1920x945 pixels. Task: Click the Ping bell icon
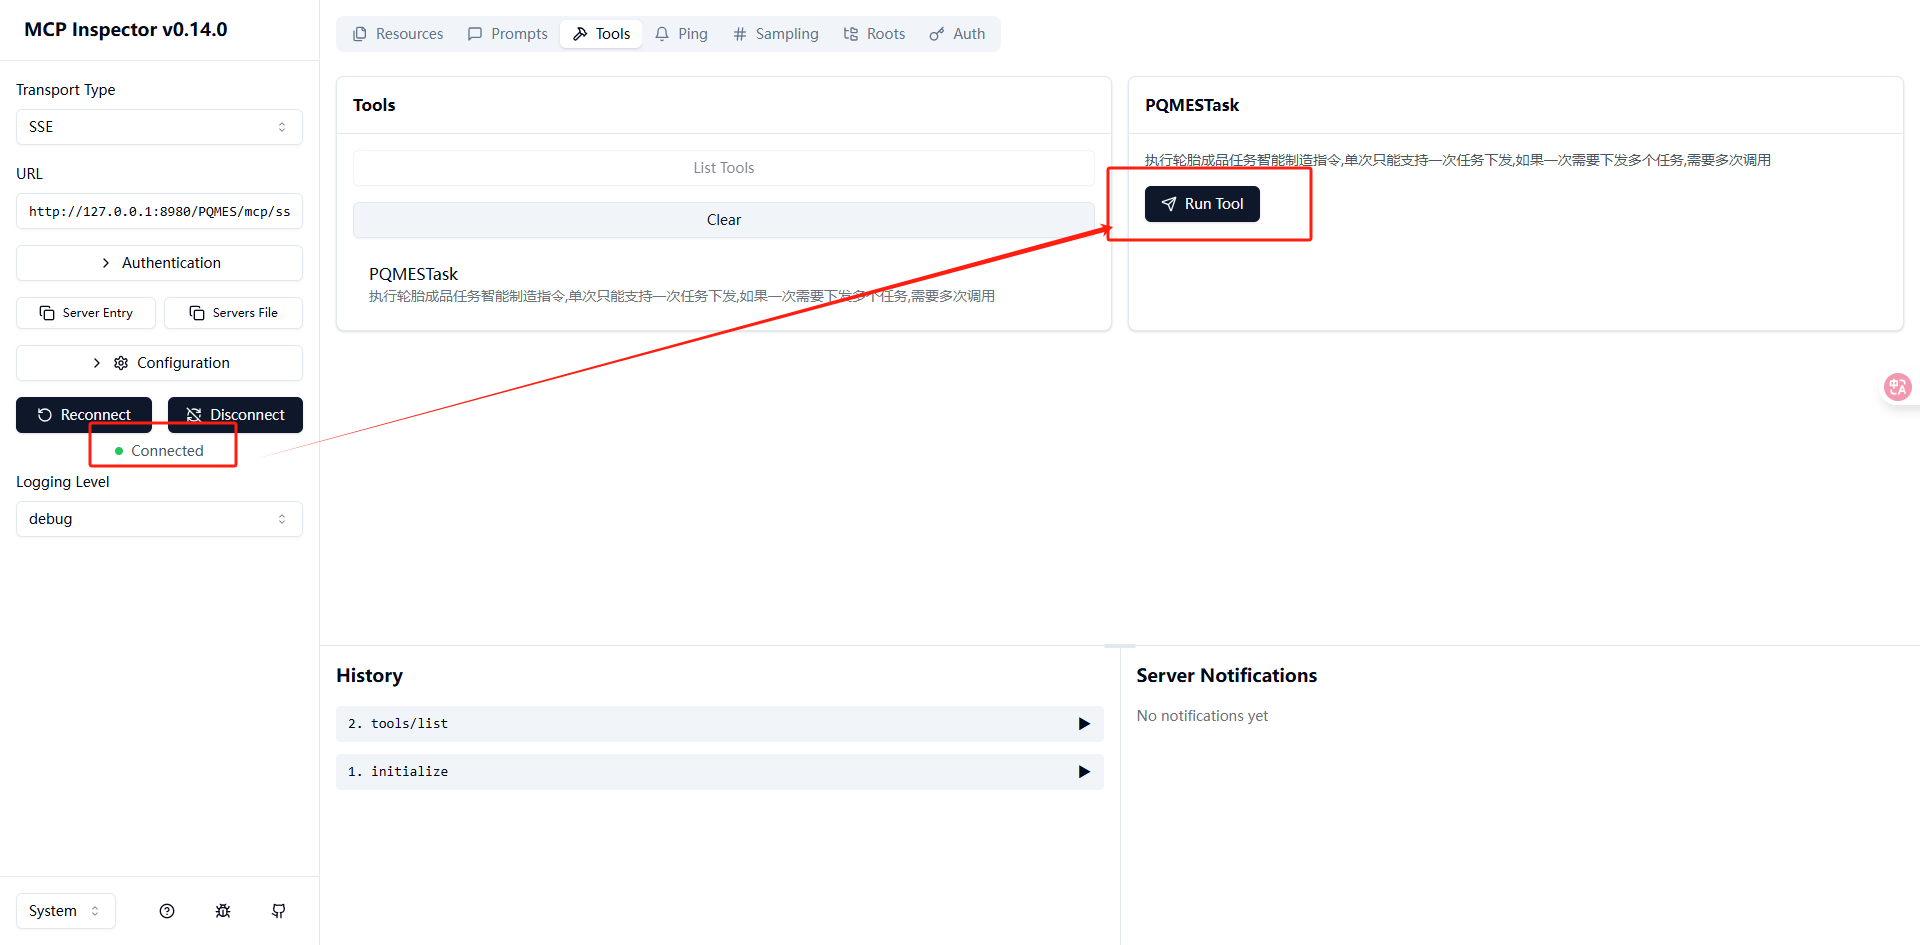(x=661, y=33)
